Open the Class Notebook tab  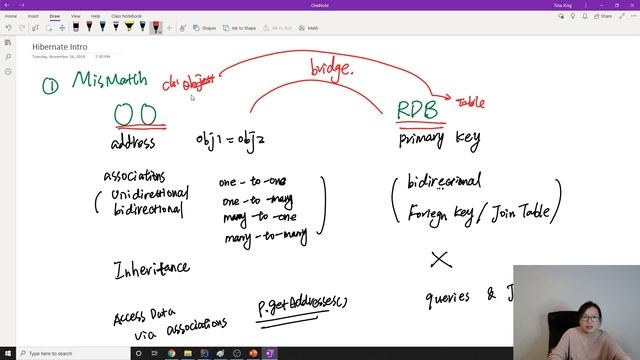126,16
